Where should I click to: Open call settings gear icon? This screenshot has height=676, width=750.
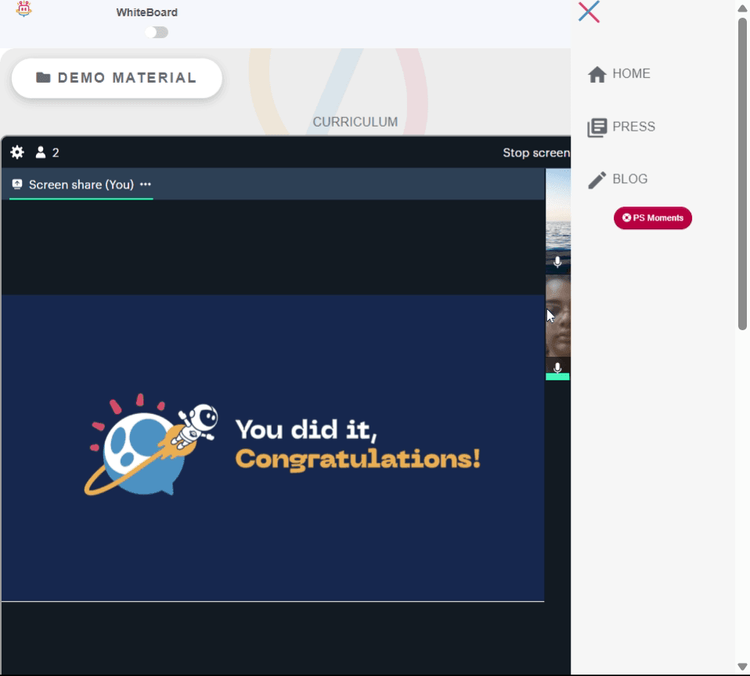(17, 152)
